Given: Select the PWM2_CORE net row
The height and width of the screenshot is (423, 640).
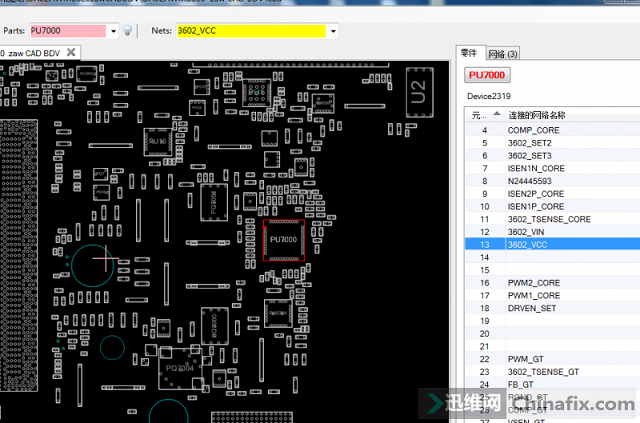Looking at the screenshot, I should click(534, 283).
